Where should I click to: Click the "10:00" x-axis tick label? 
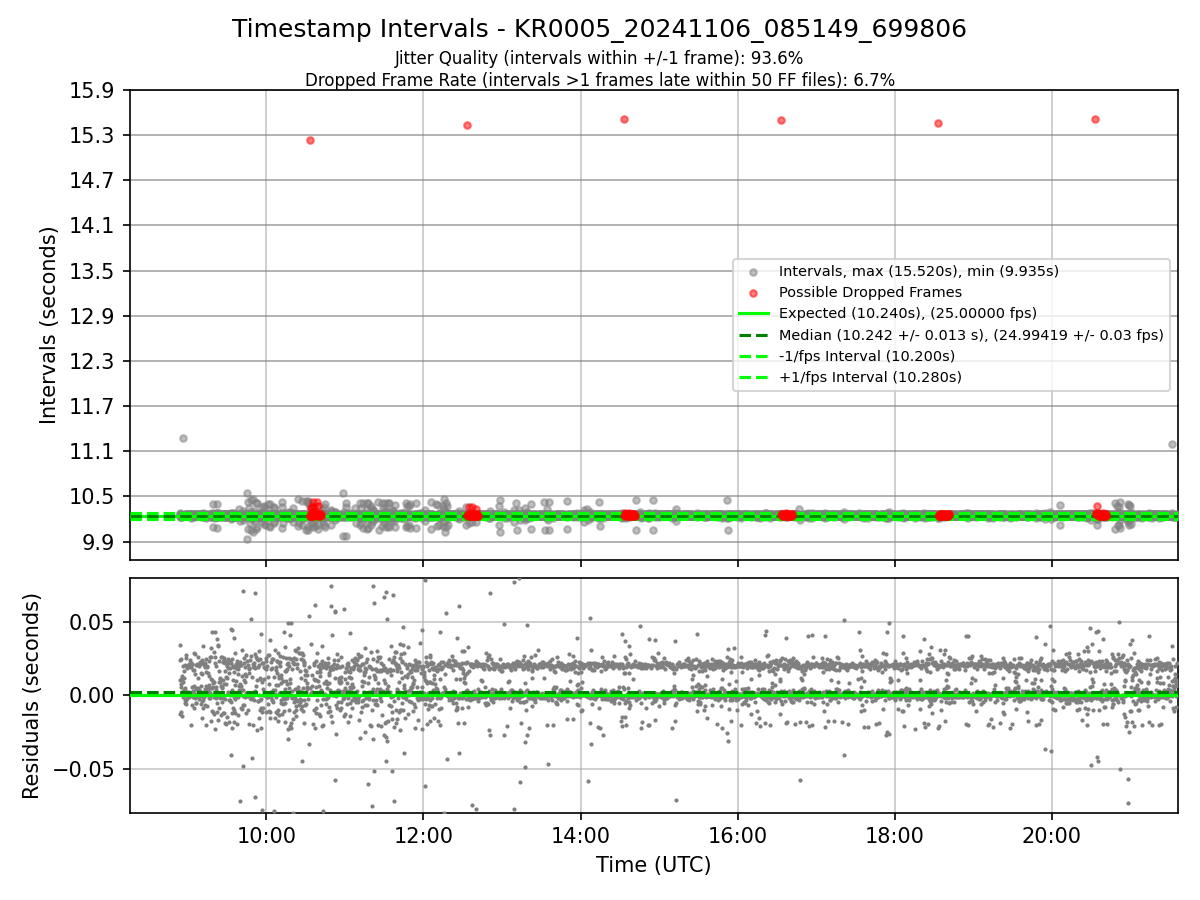click(x=266, y=834)
